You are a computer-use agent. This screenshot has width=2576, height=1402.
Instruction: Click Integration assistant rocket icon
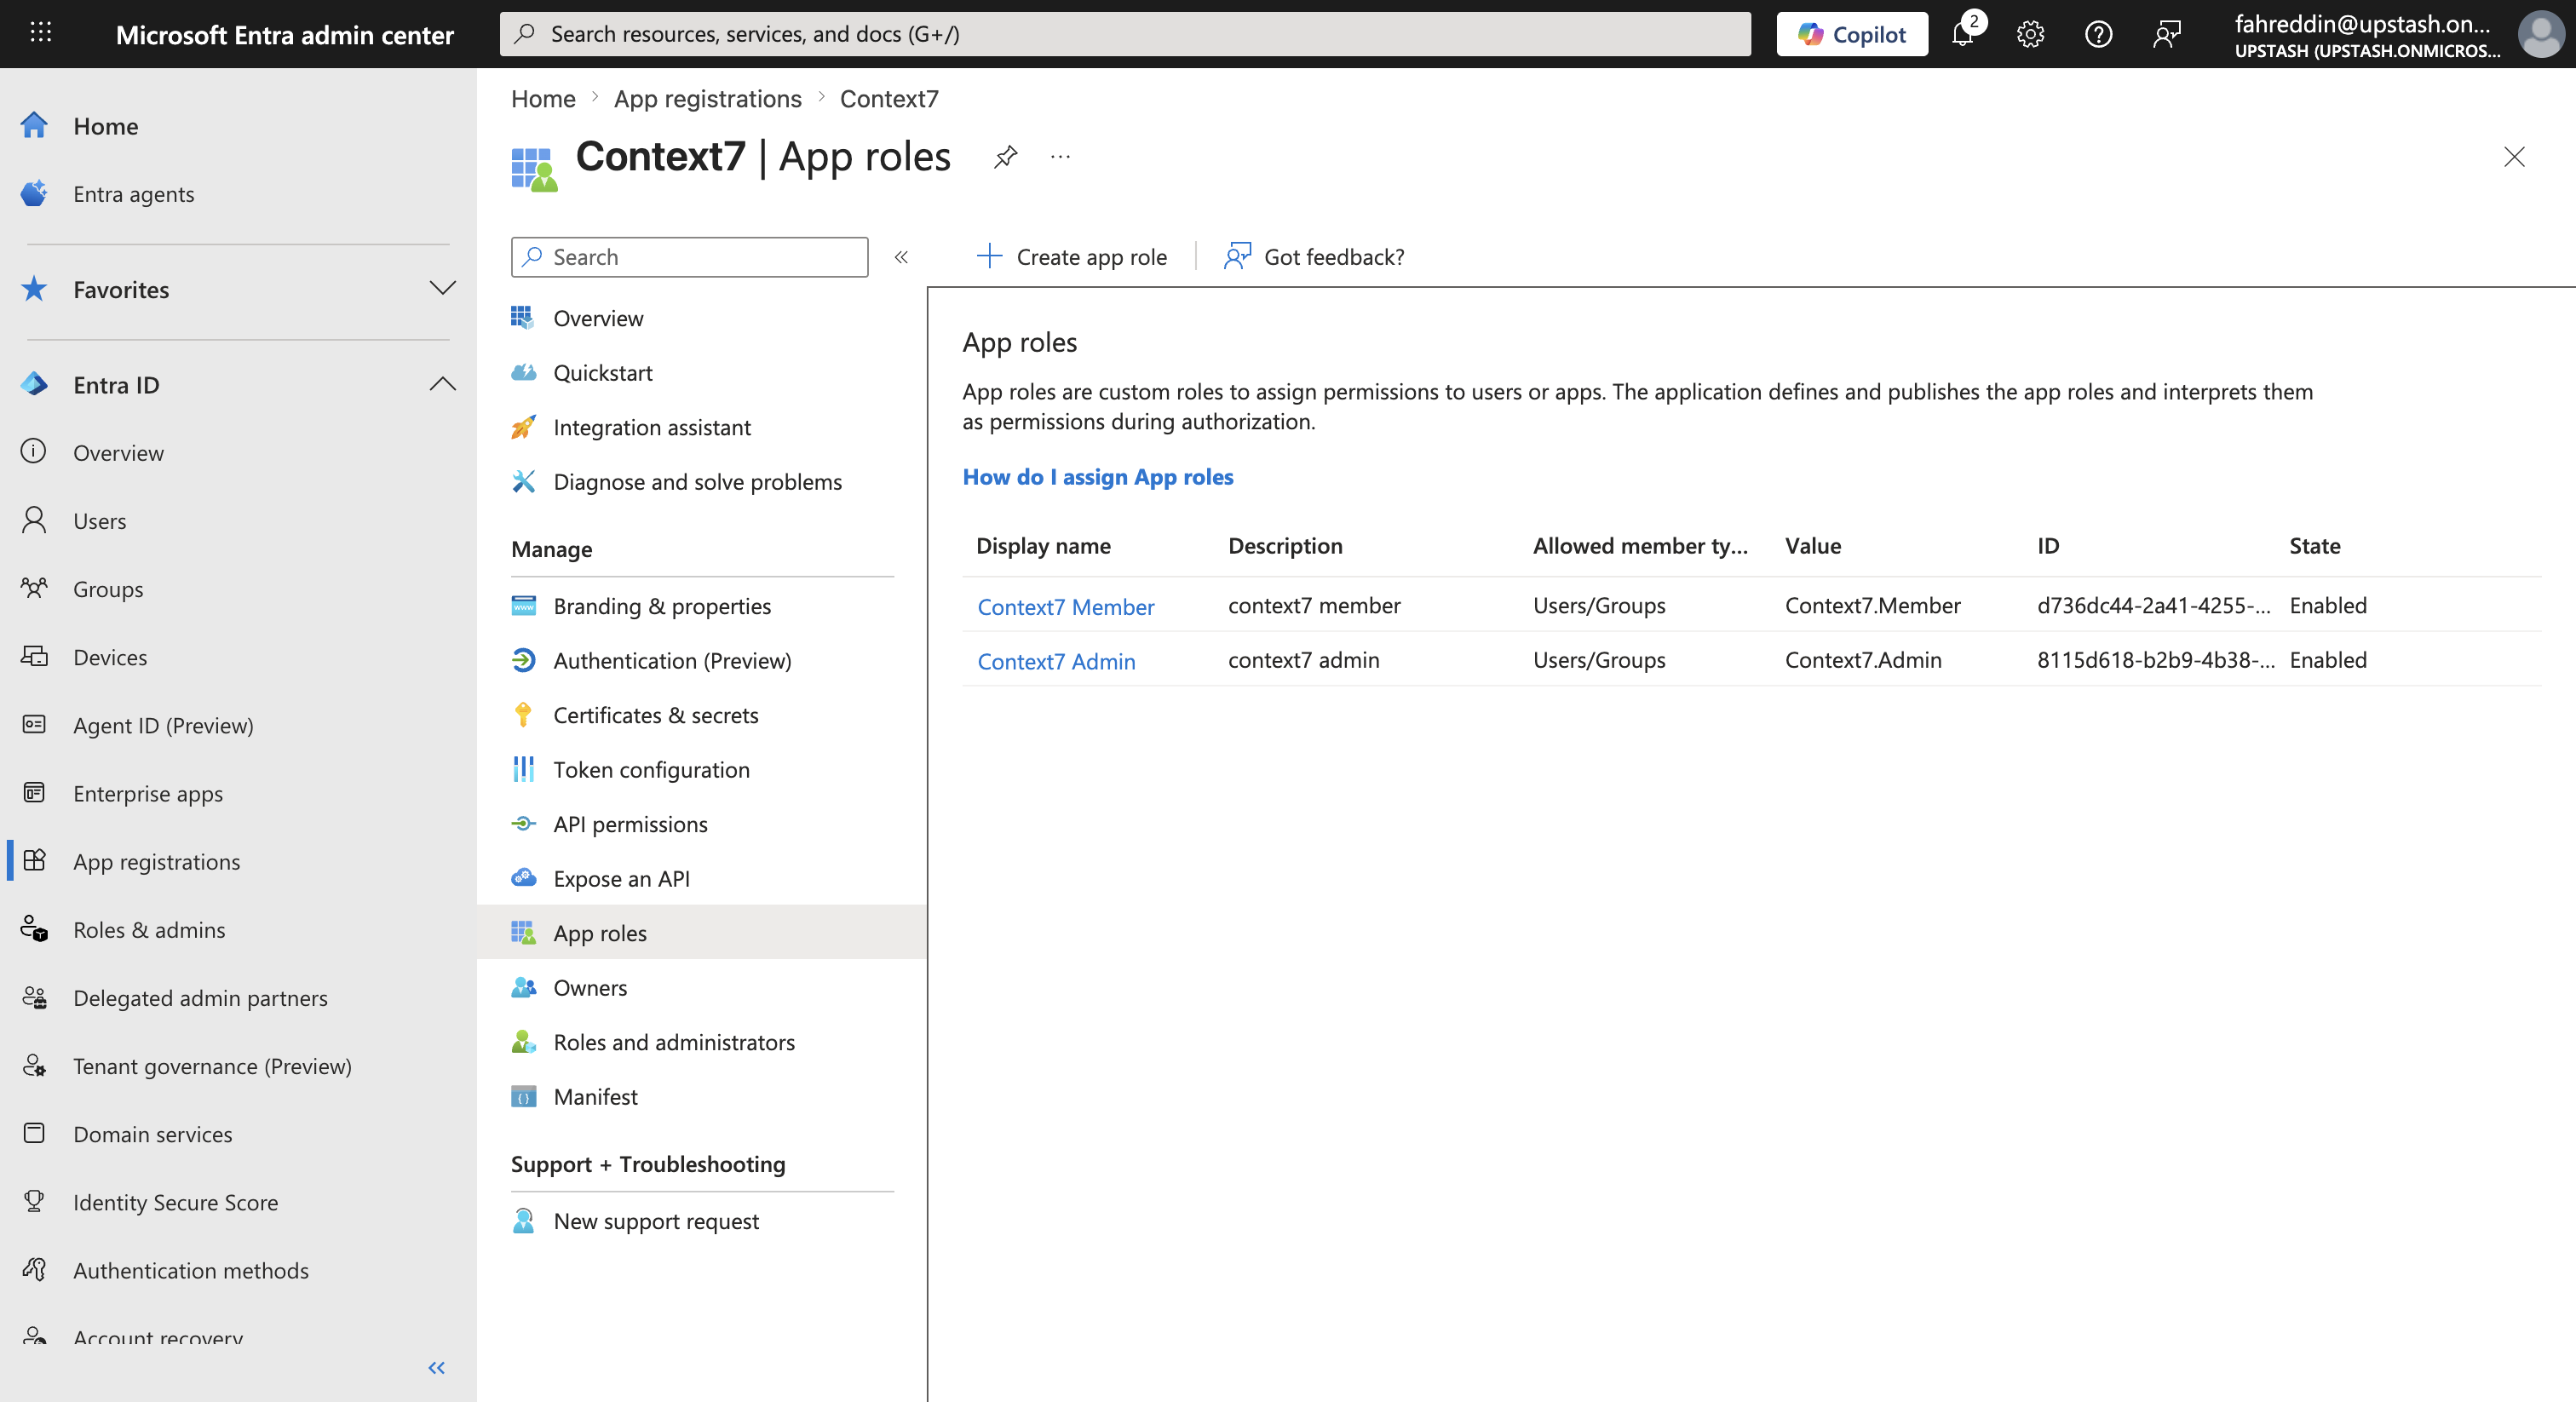coord(523,427)
